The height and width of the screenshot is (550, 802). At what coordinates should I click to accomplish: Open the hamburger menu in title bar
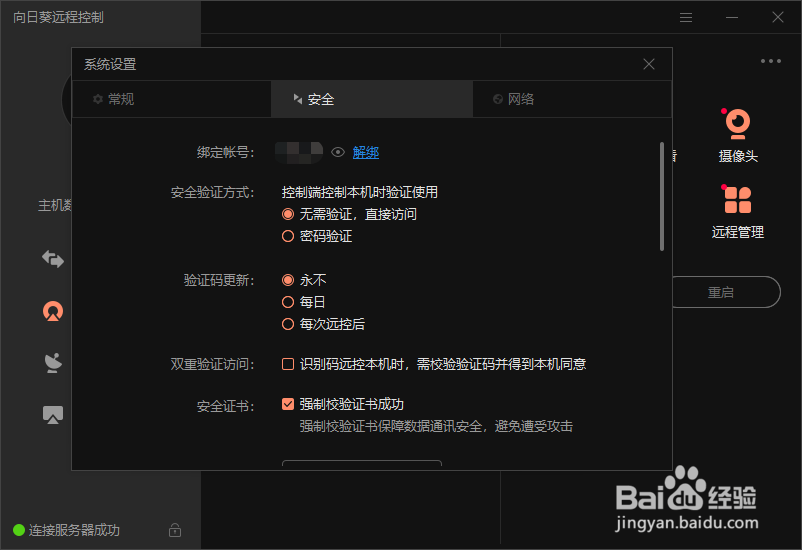(686, 18)
